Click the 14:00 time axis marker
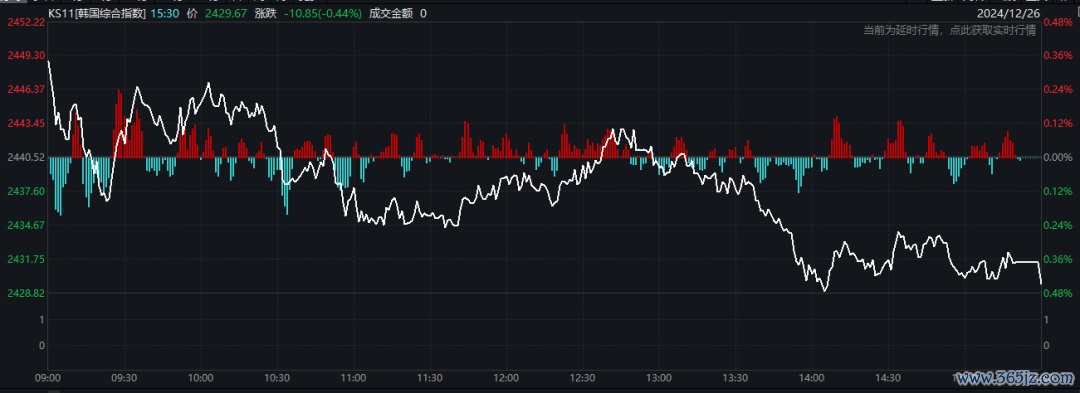Image resolution: width=1080 pixels, height=393 pixels. 812,377
